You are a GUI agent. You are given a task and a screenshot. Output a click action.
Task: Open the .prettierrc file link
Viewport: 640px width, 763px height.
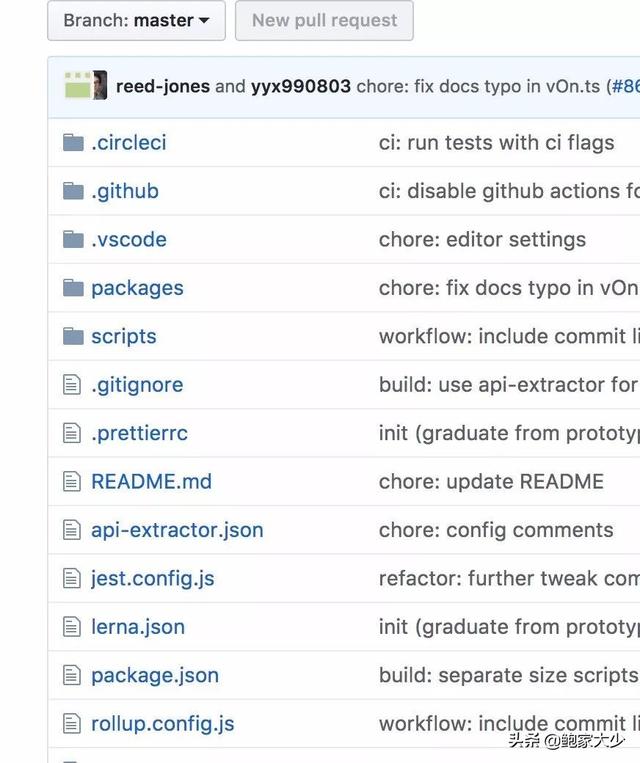point(140,433)
